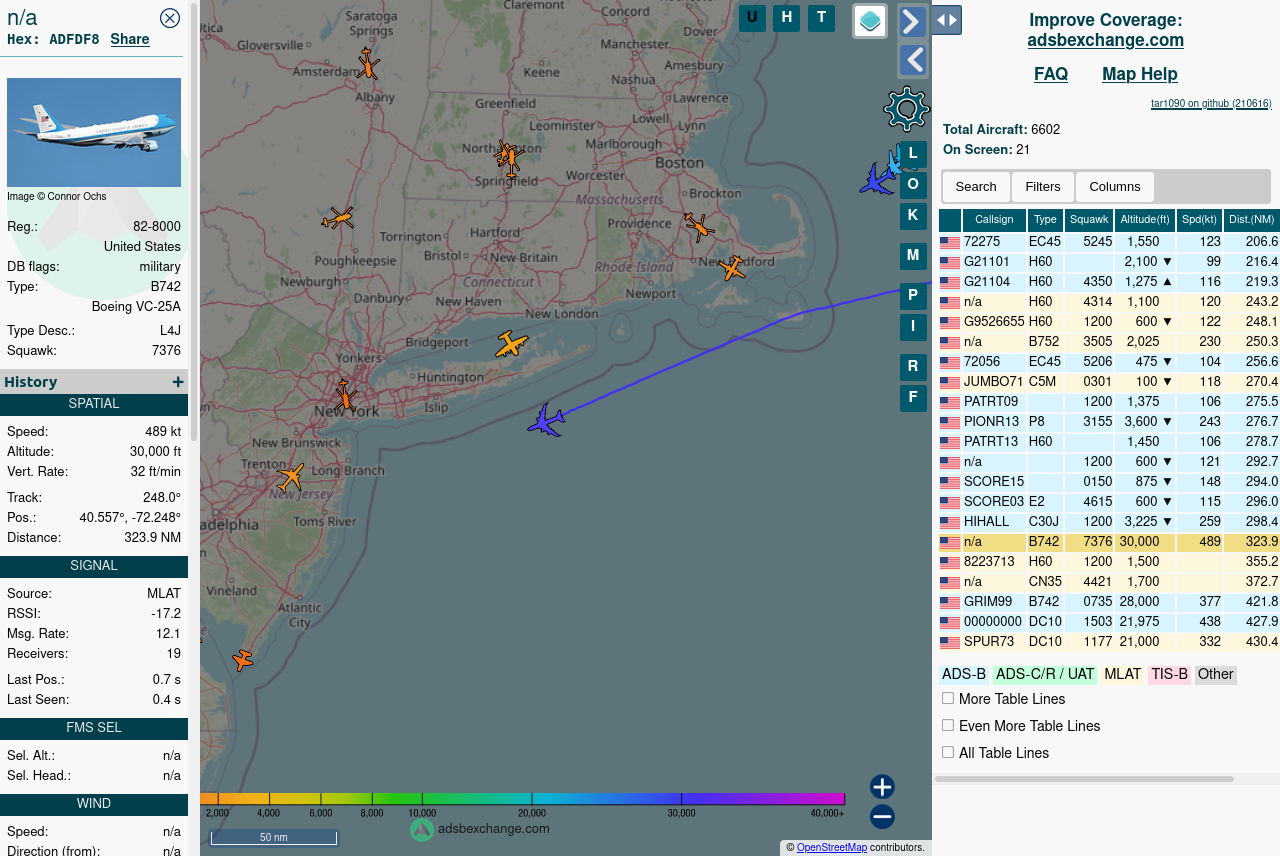The width and height of the screenshot is (1280, 856).
Task: Select the PIONR13 row in table
Action: tap(1109, 421)
